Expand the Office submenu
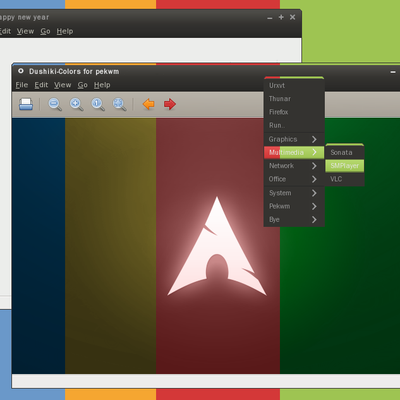The height and width of the screenshot is (400, 400). tap(294, 179)
